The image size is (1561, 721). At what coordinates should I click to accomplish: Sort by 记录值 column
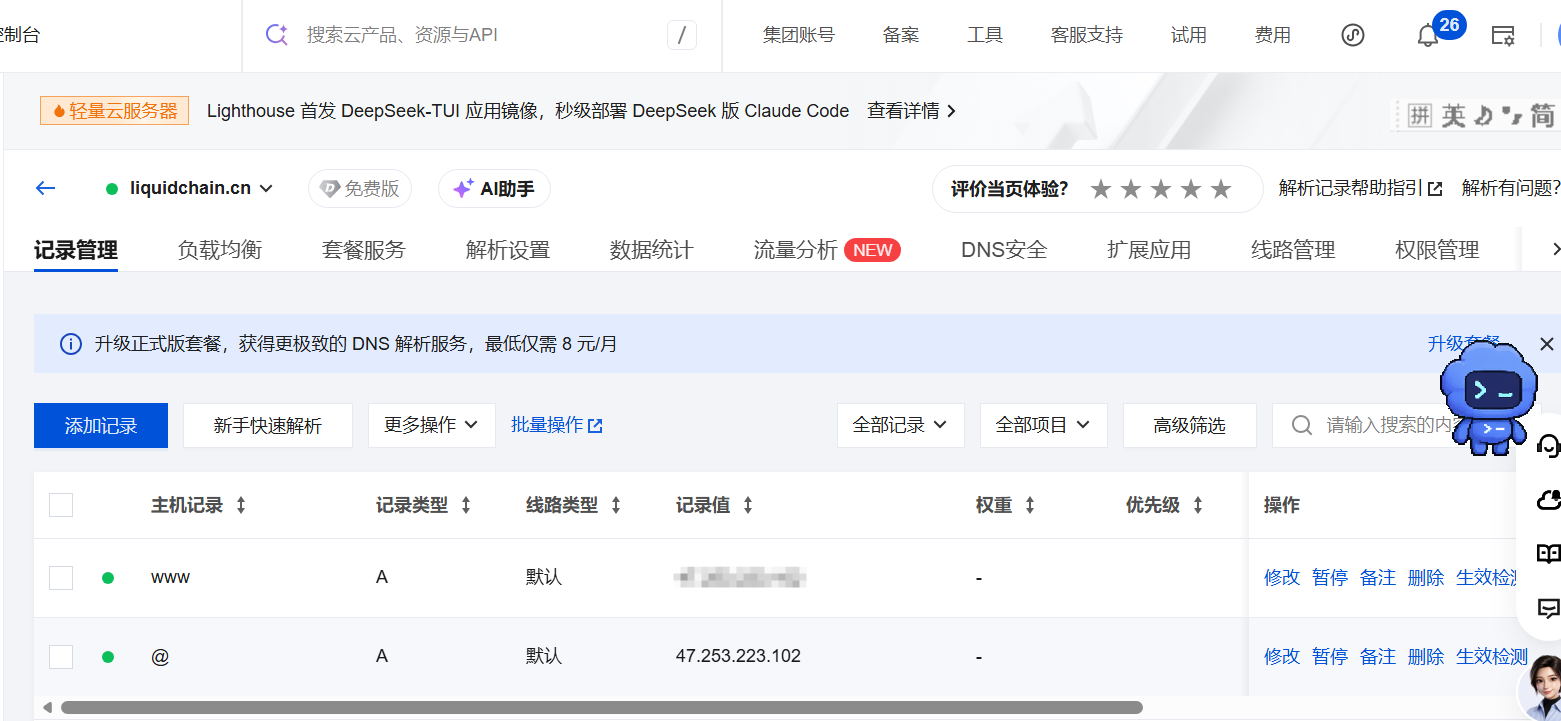[748, 506]
